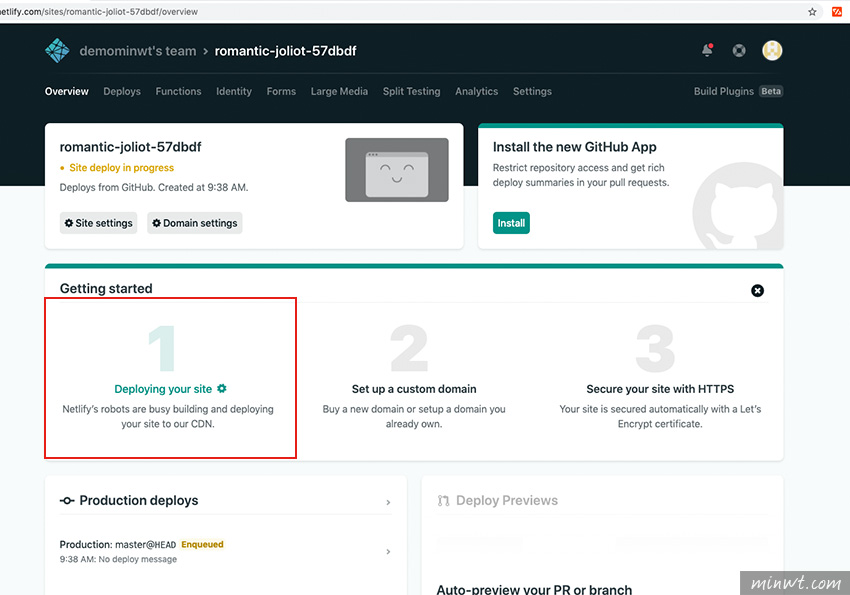Image resolution: width=850 pixels, height=595 pixels.
Task: Click the red browser extension icon
Action: click(836, 11)
